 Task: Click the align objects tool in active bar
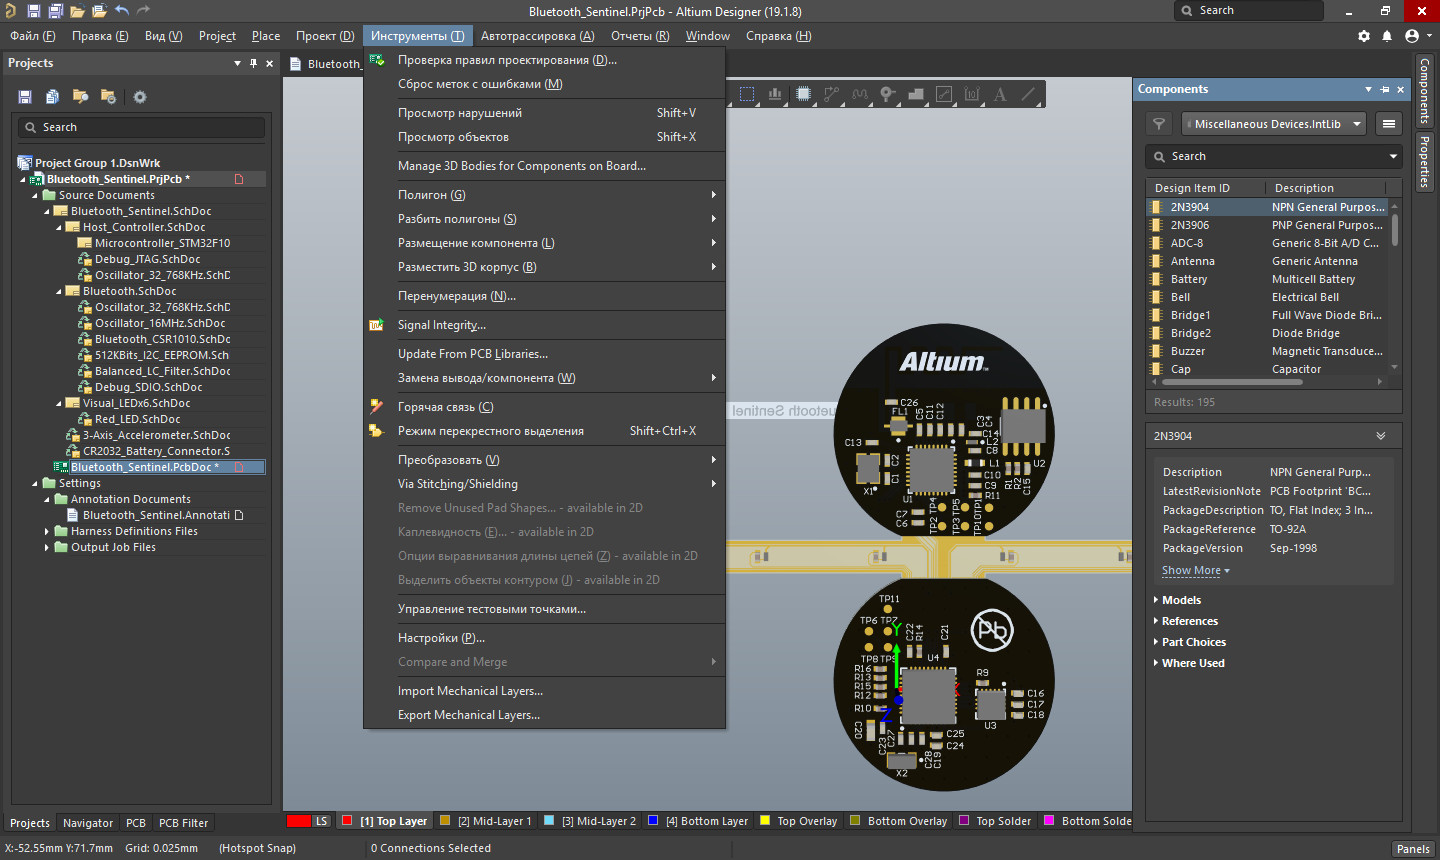click(x=775, y=94)
